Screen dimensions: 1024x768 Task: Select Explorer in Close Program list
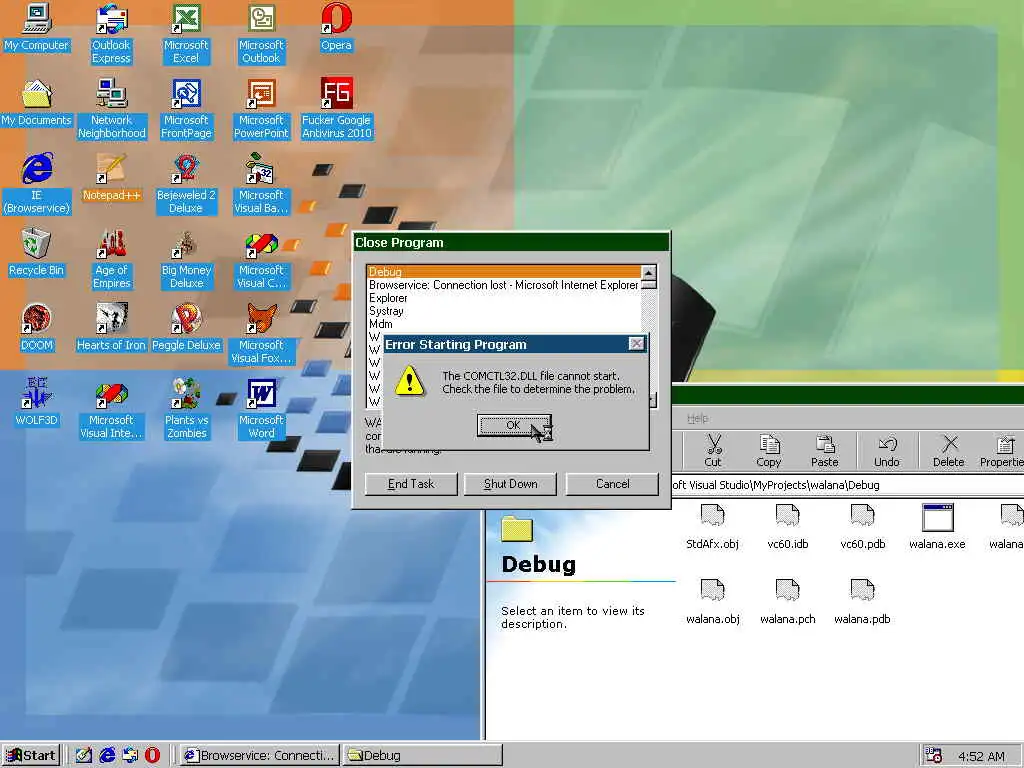coord(504,298)
